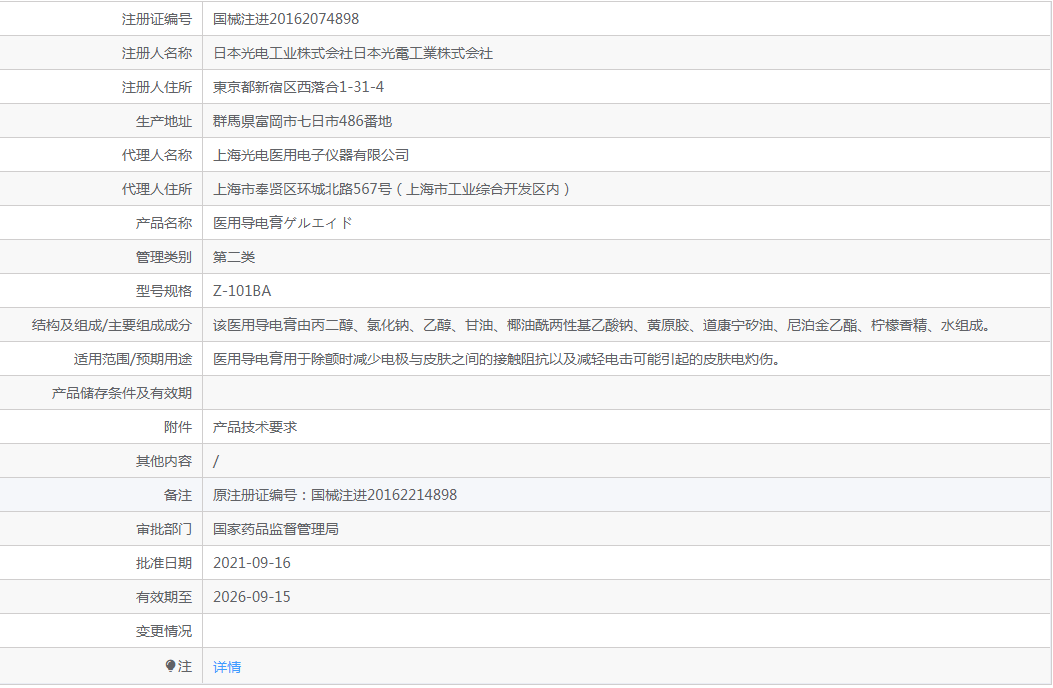Click the 生产地址 label
Viewport: 1053px width, 688px height.
tap(164, 121)
